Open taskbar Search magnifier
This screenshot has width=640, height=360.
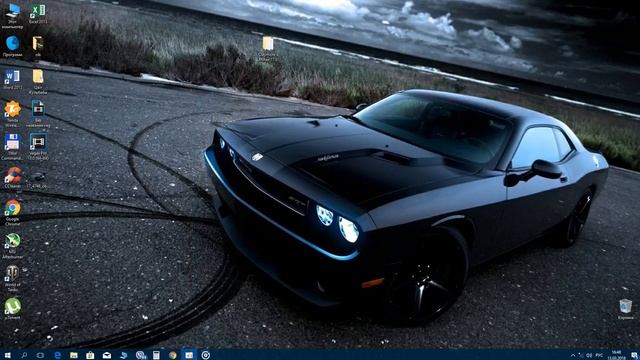point(24,355)
